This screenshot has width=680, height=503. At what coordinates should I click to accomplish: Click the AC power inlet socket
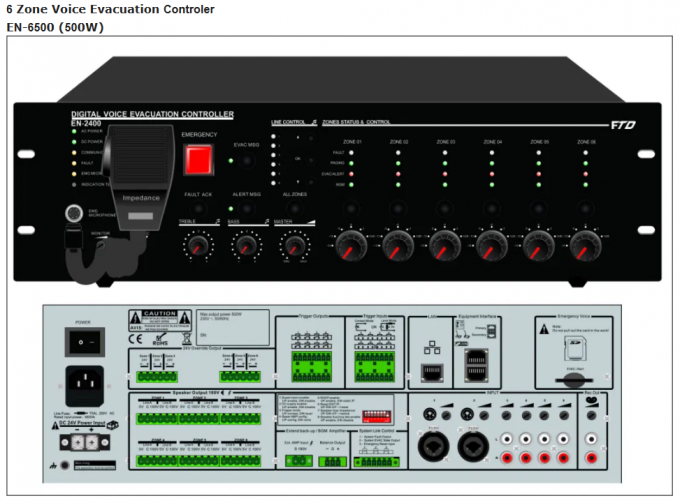[x=86, y=381]
